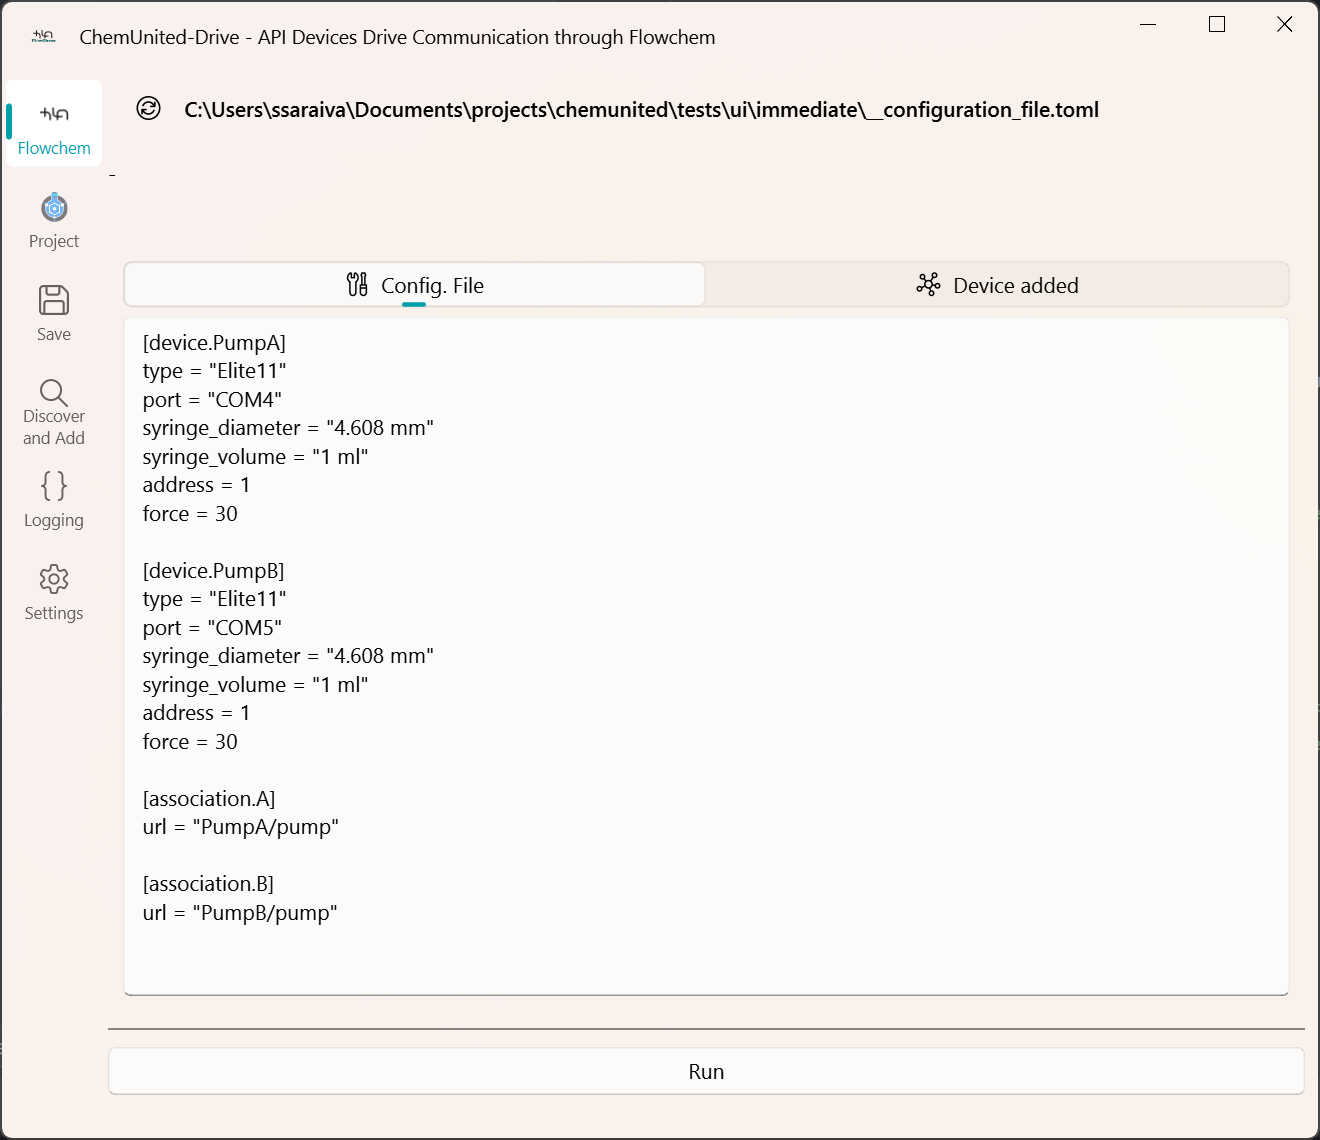The height and width of the screenshot is (1140, 1320).
Task: Click the reload configuration file icon
Action: [x=149, y=108]
